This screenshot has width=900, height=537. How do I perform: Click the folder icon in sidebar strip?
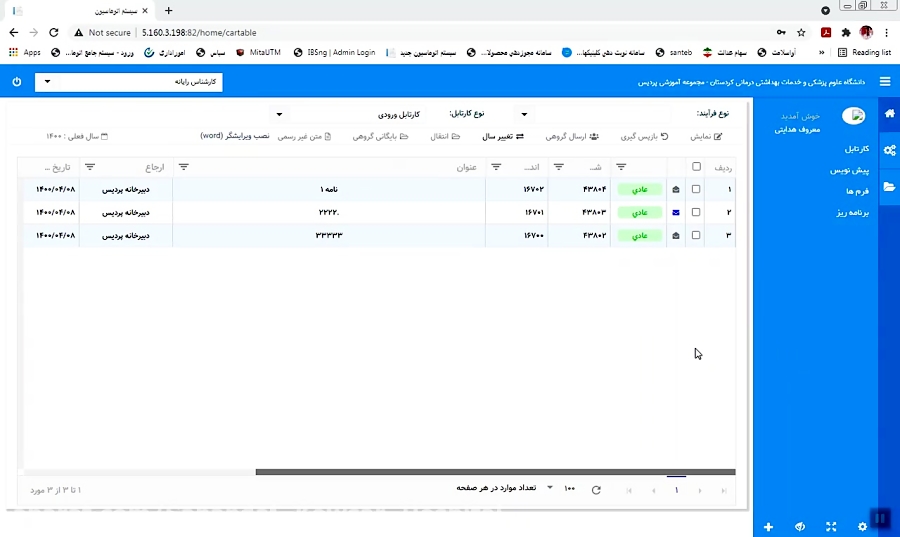coord(889,186)
